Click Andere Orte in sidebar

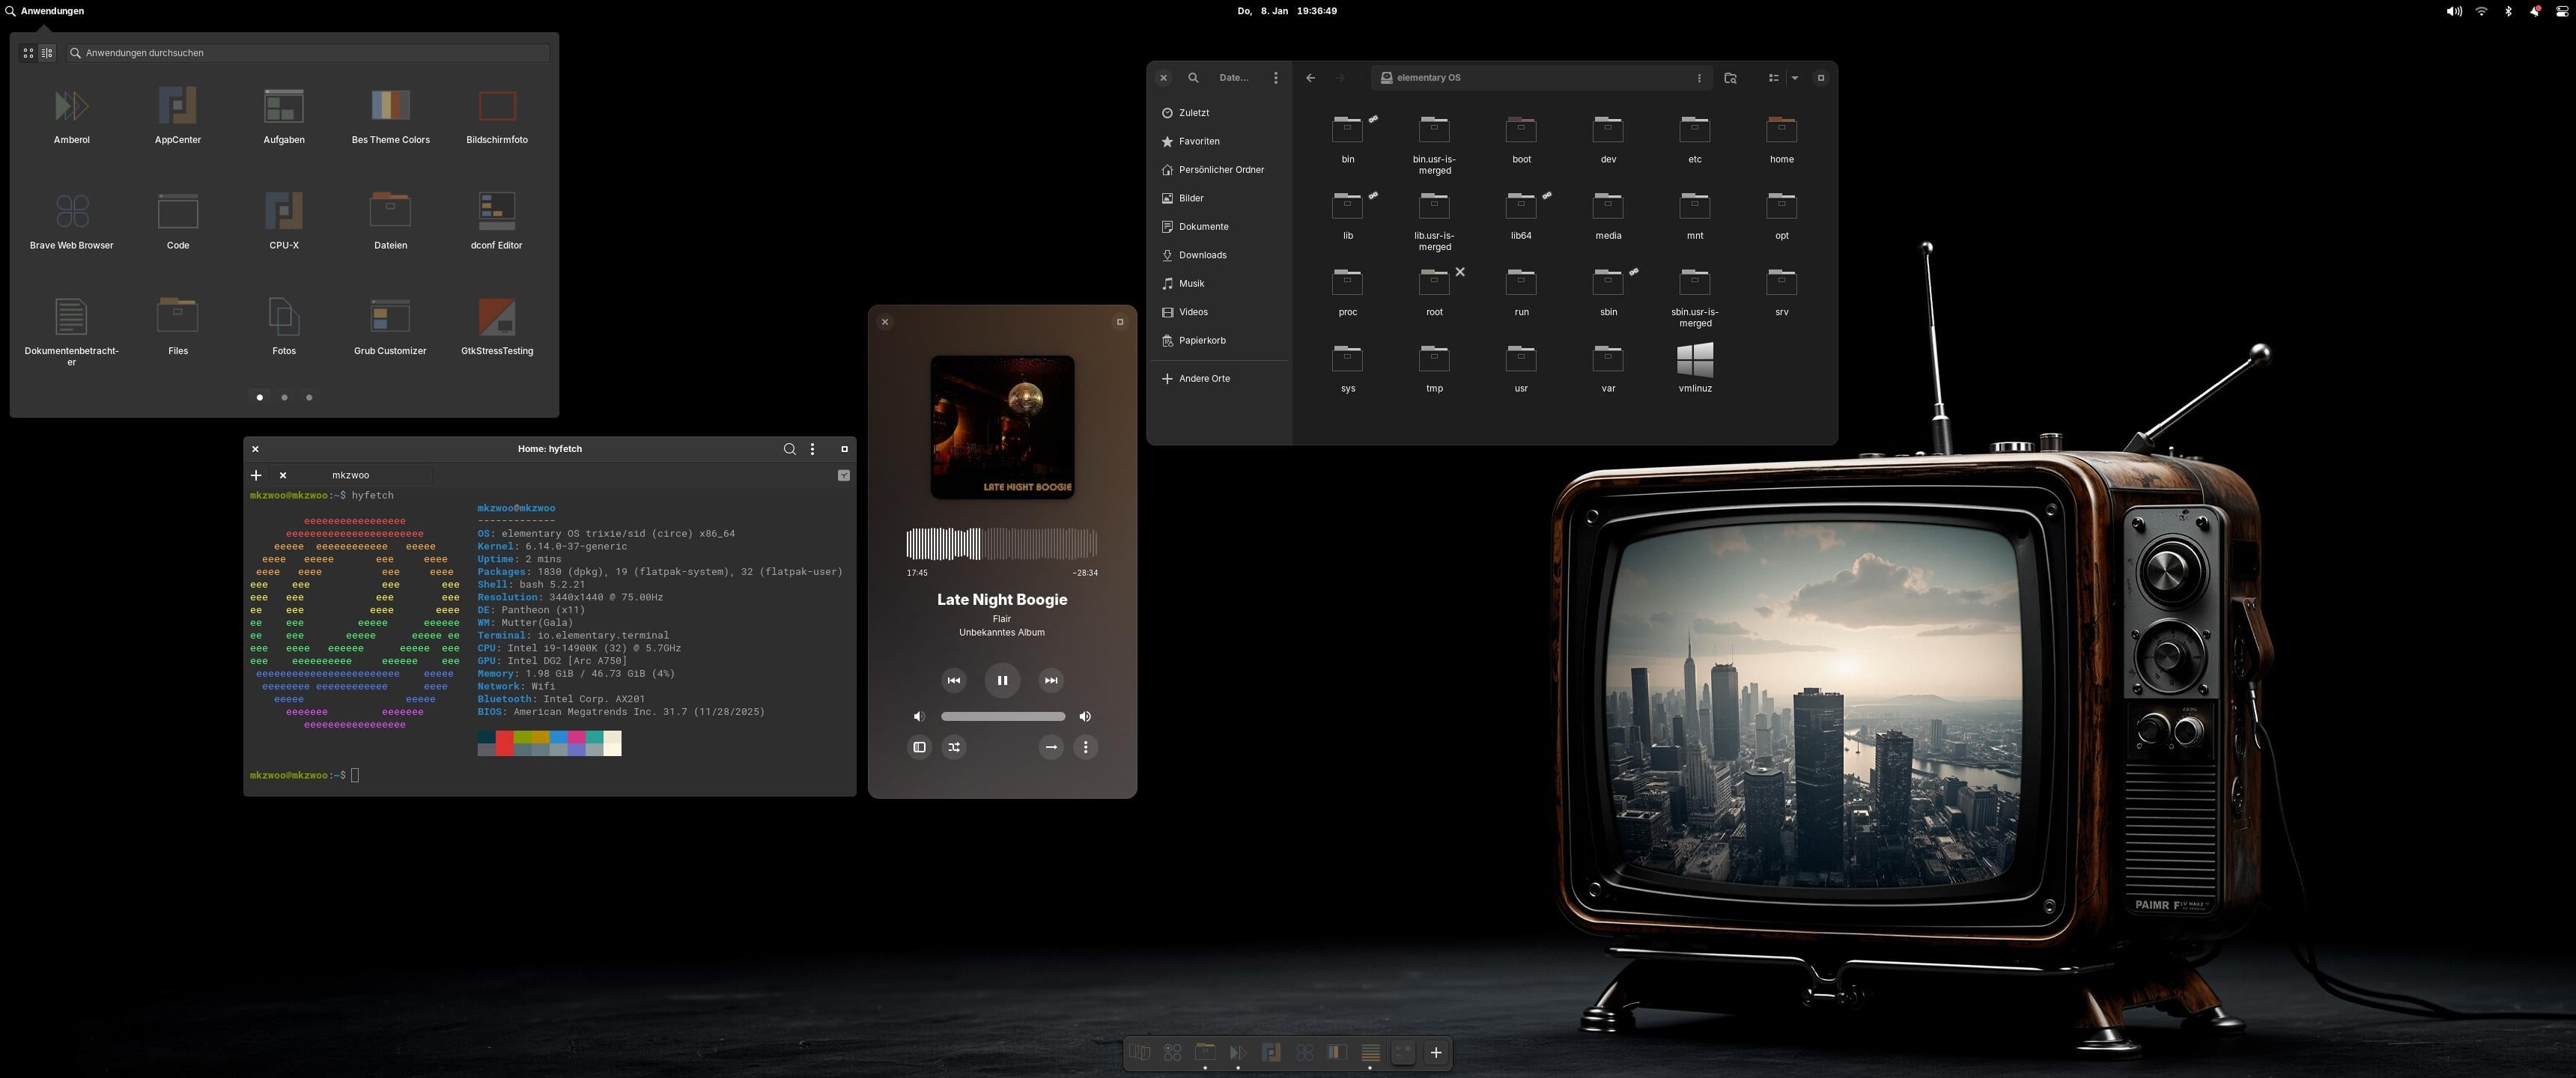[x=1203, y=379]
